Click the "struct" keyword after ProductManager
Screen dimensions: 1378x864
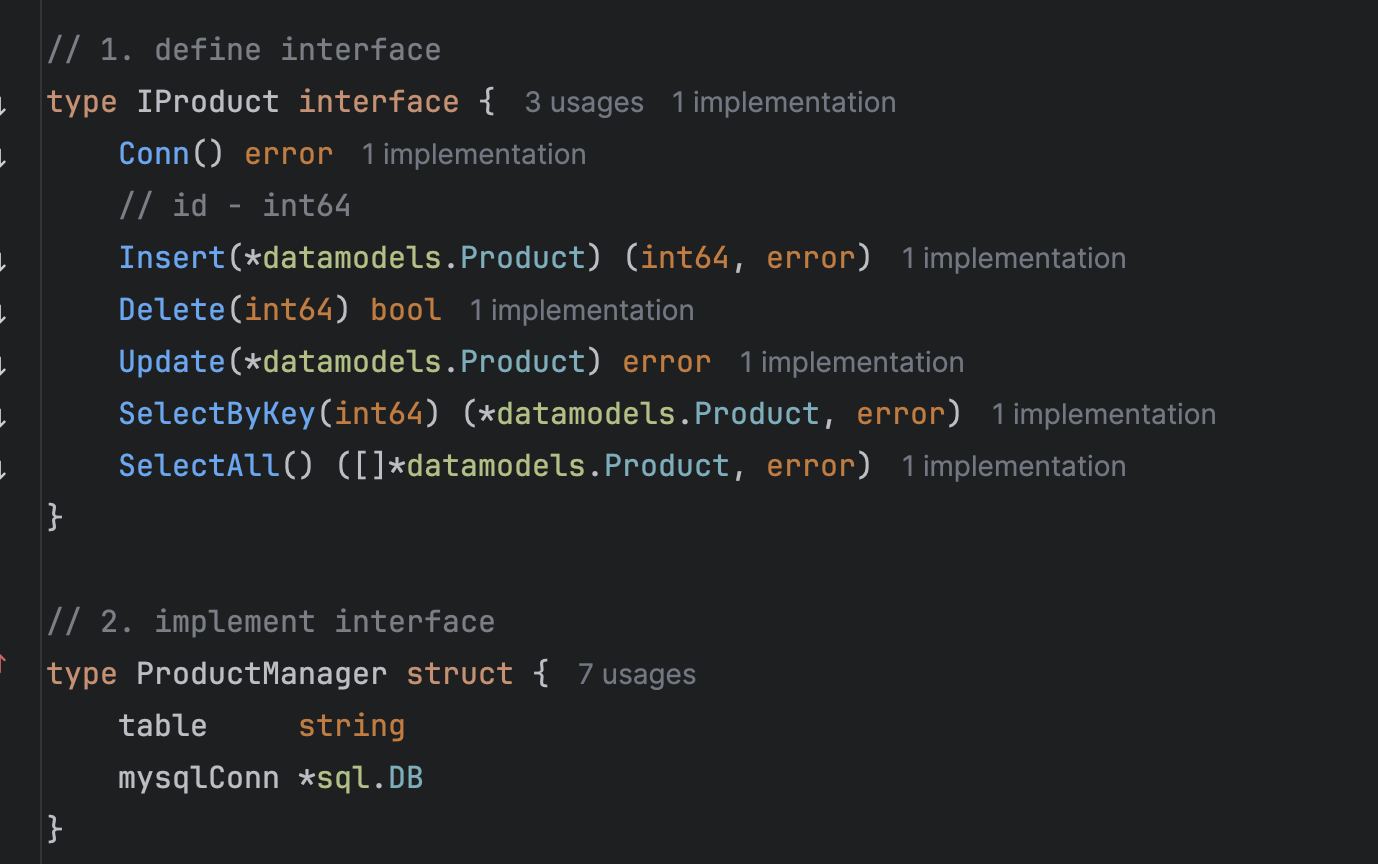point(459,674)
